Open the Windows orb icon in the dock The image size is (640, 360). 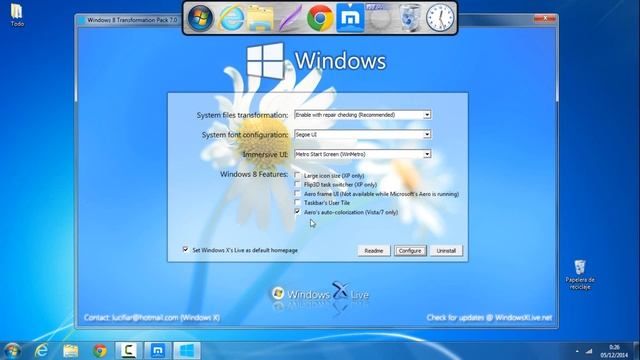200,18
